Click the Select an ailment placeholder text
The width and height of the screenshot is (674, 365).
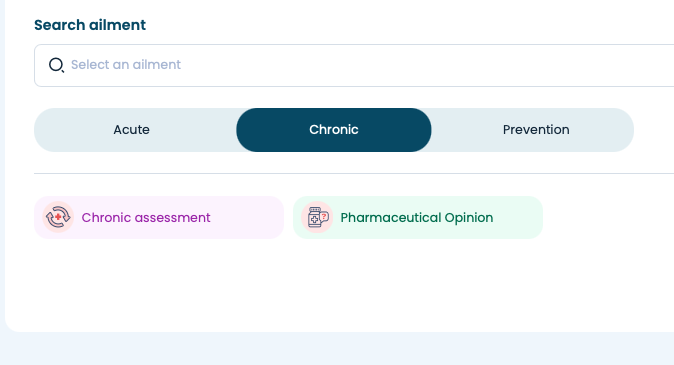pyautogui.click(x=126, y=64)
